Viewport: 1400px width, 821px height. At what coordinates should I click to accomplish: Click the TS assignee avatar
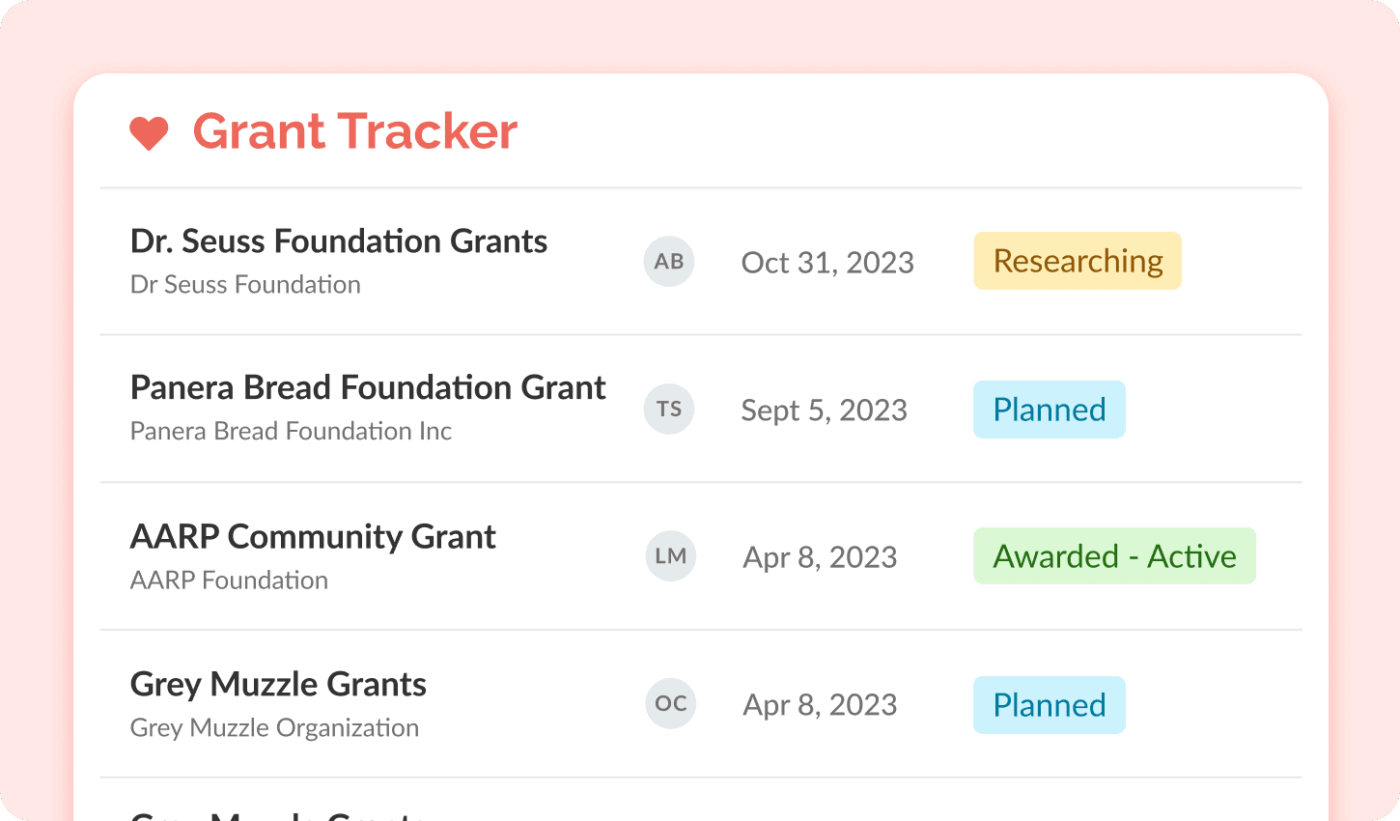669,409
